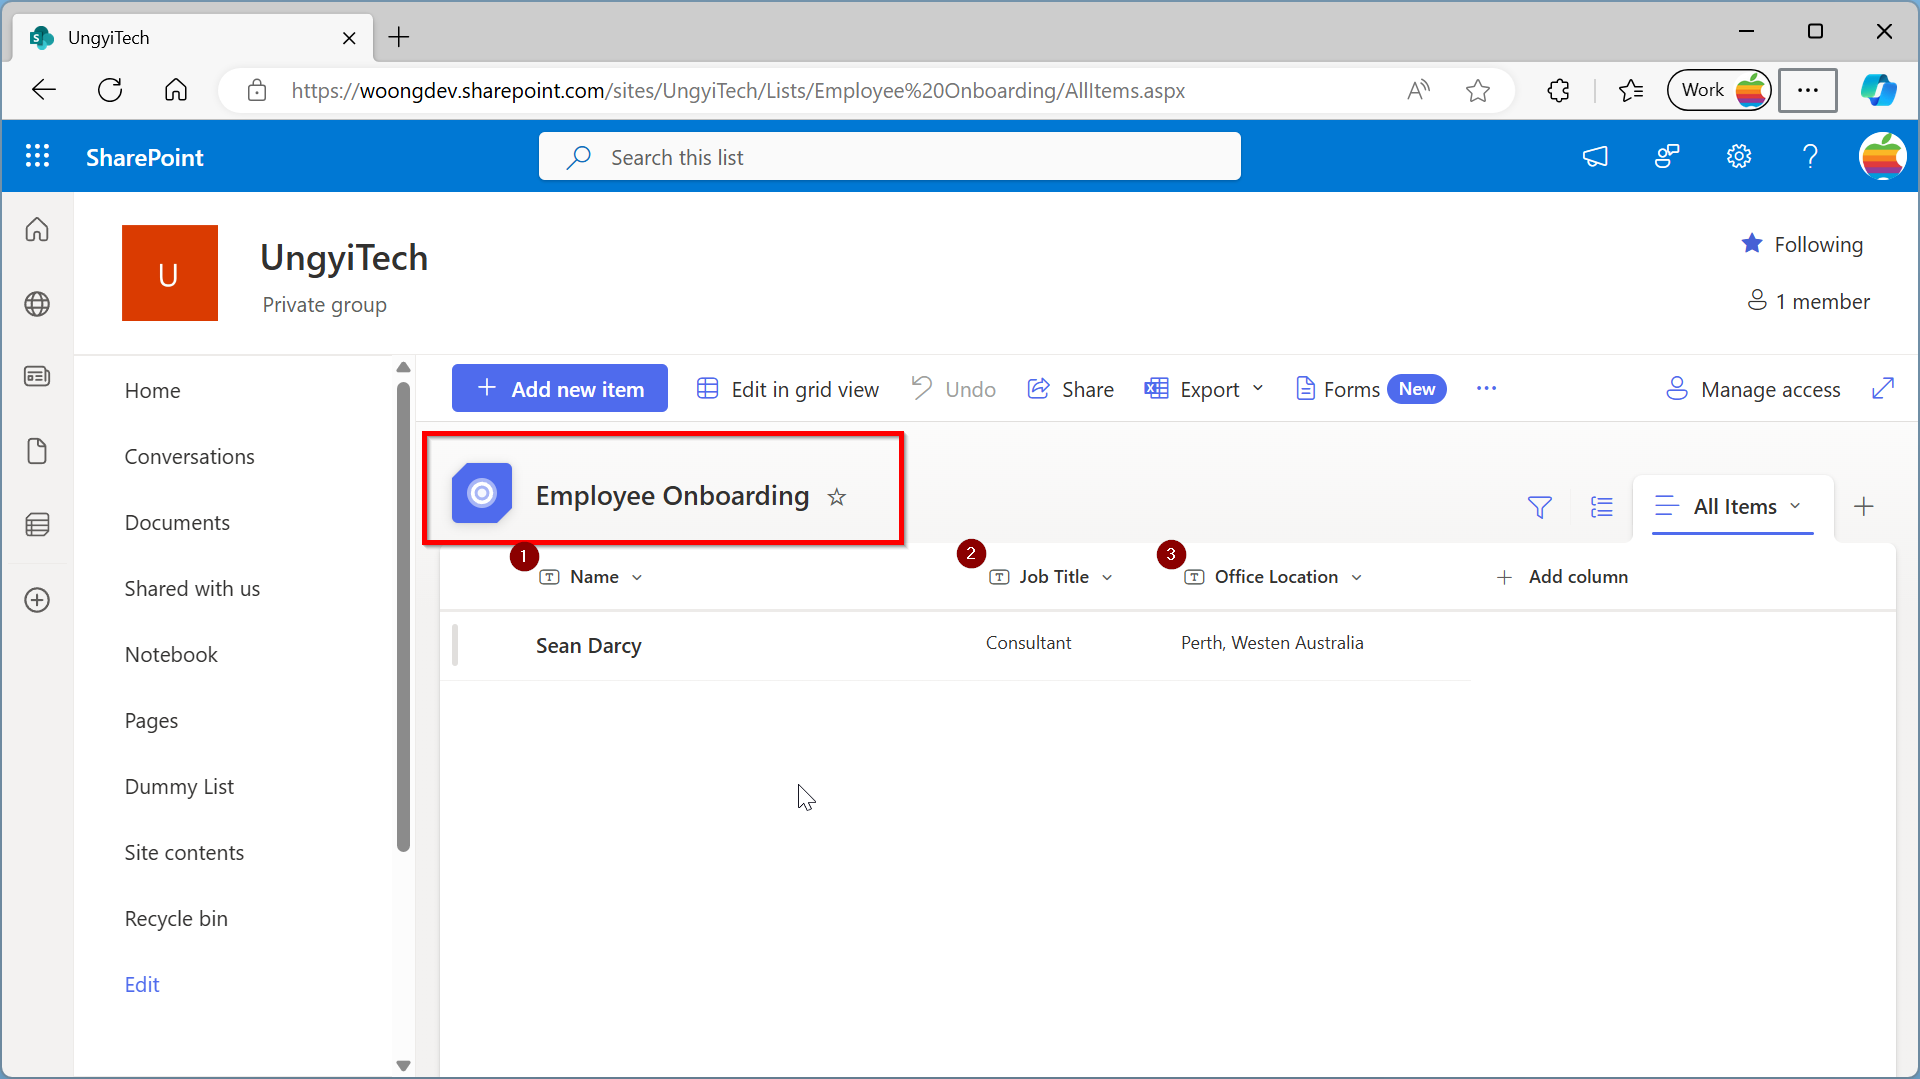Viewport: 1920px width, 1079px height.
Task: Open My sites globe icon in left rail
Action: [x=37, y=303]
